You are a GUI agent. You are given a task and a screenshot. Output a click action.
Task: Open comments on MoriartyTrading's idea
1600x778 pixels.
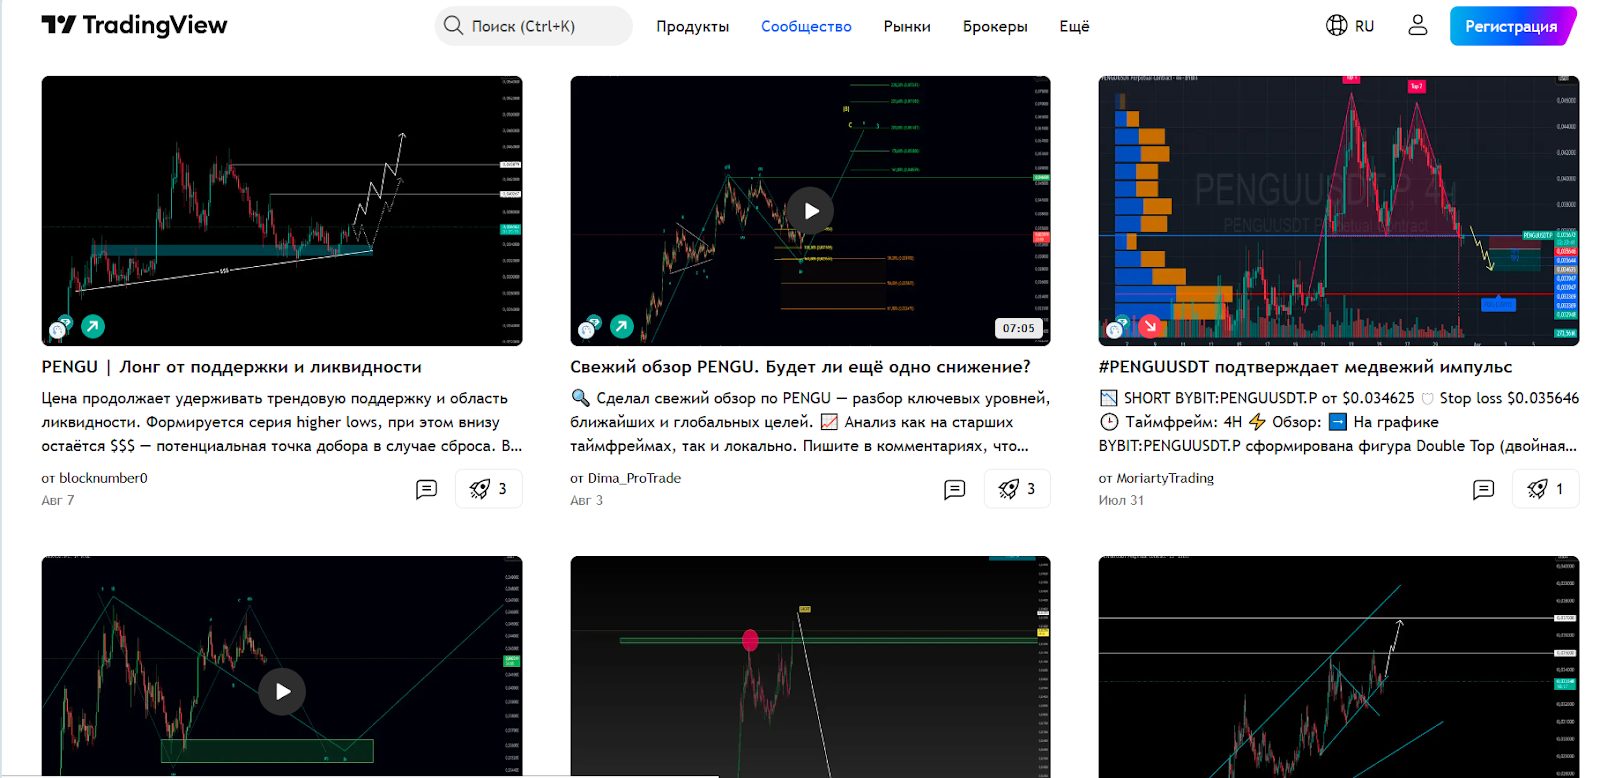pyautogui.click(x=1484, y=489)
